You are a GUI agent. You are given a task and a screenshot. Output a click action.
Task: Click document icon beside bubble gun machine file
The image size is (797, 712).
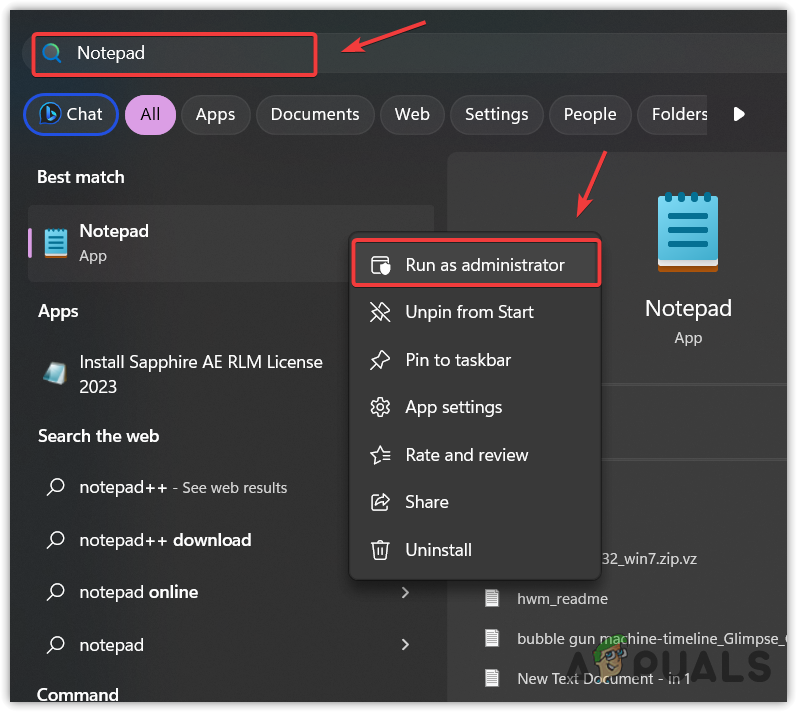click(492, 638)
